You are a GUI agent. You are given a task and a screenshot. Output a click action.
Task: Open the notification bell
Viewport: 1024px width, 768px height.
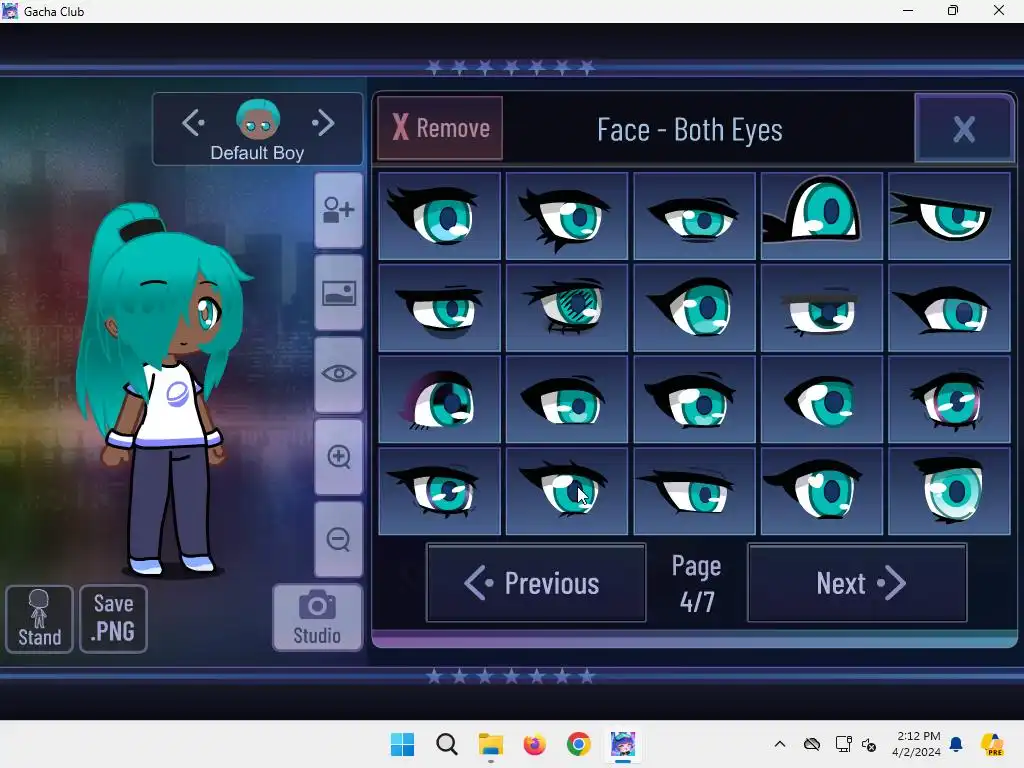pos(956,744)
